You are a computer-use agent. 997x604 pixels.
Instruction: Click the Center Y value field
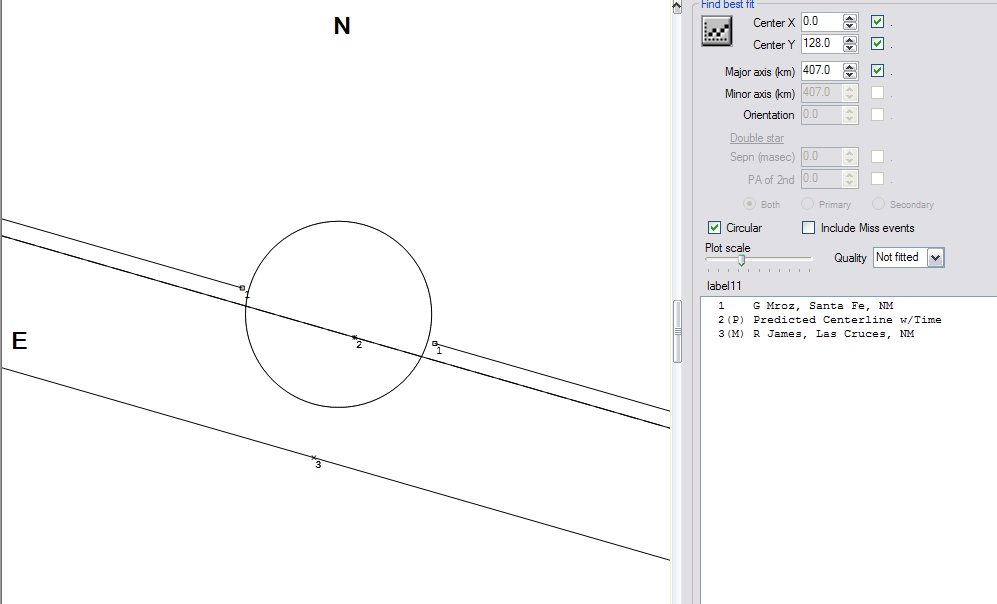(822, 44)
